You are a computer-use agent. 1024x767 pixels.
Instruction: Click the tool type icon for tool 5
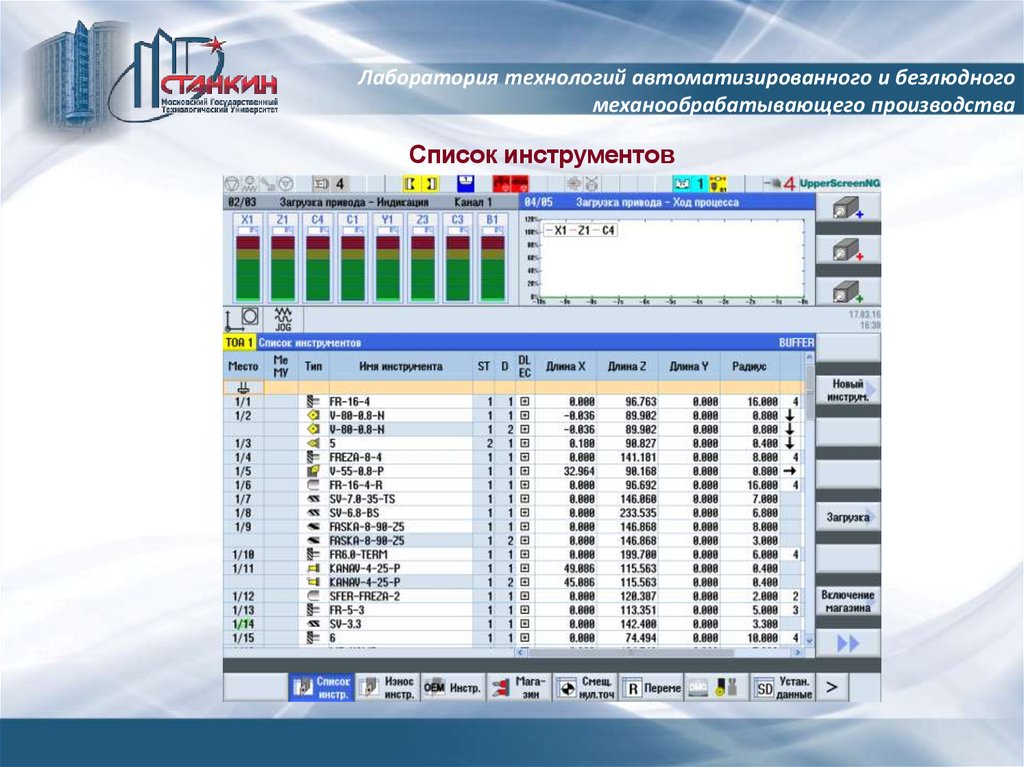(313, 444)
